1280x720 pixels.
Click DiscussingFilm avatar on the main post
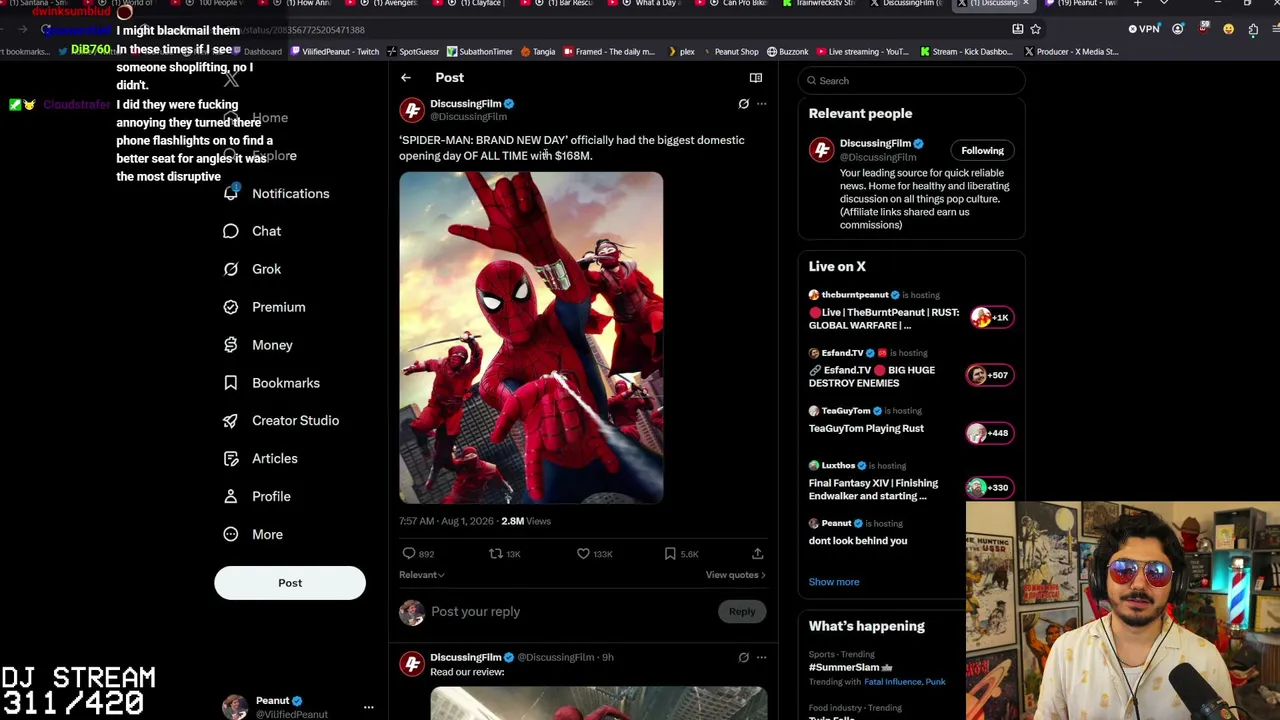pos(412,110)
